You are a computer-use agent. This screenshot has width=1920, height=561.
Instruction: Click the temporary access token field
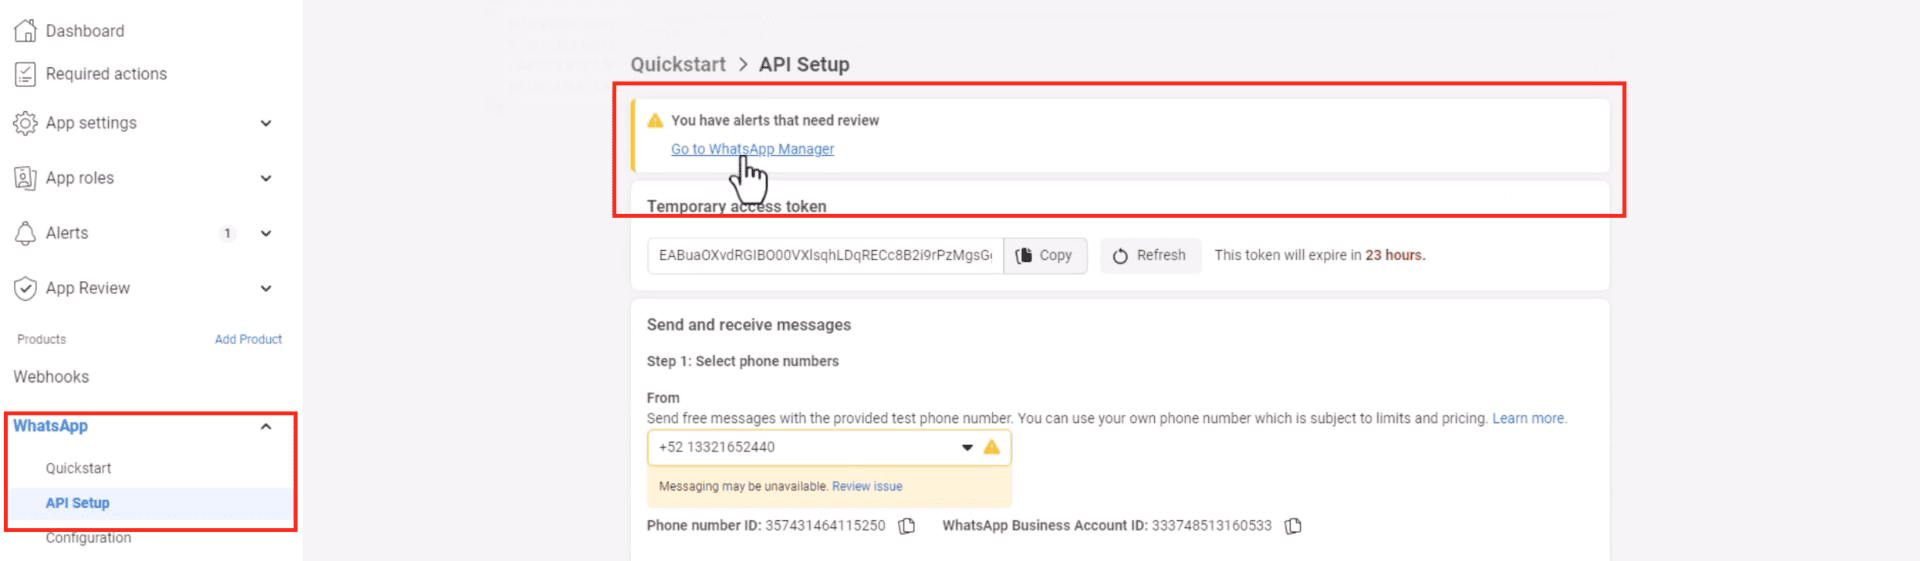click(825, 256)
